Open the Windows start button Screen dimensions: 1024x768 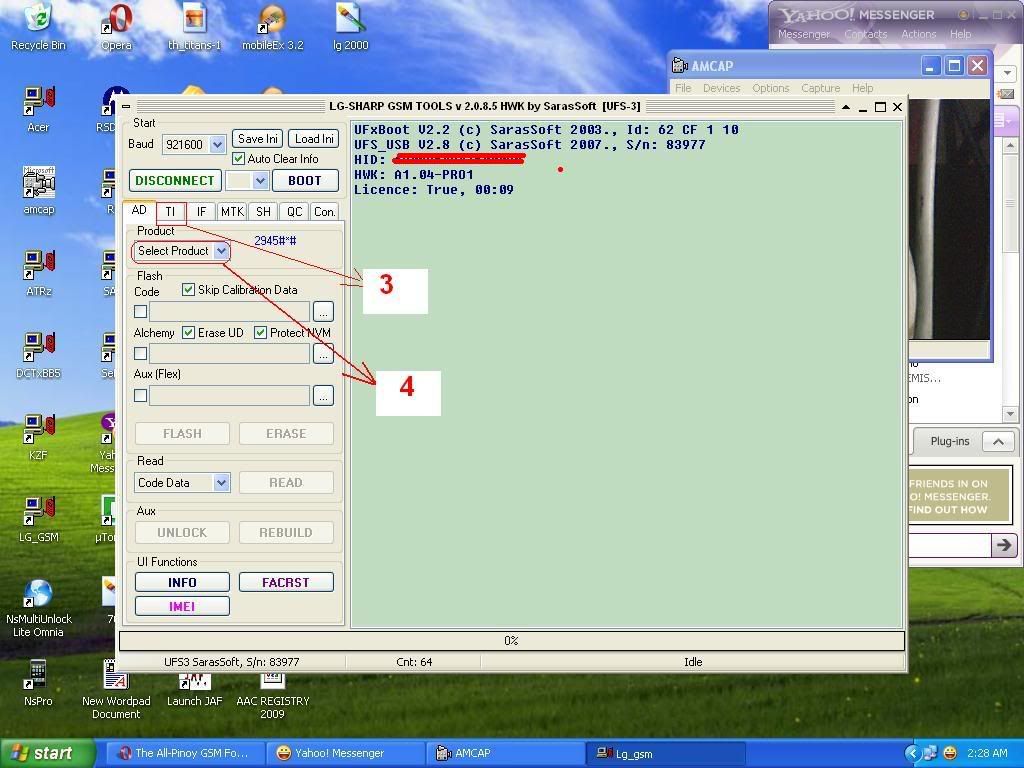click(x=46, y=753)
